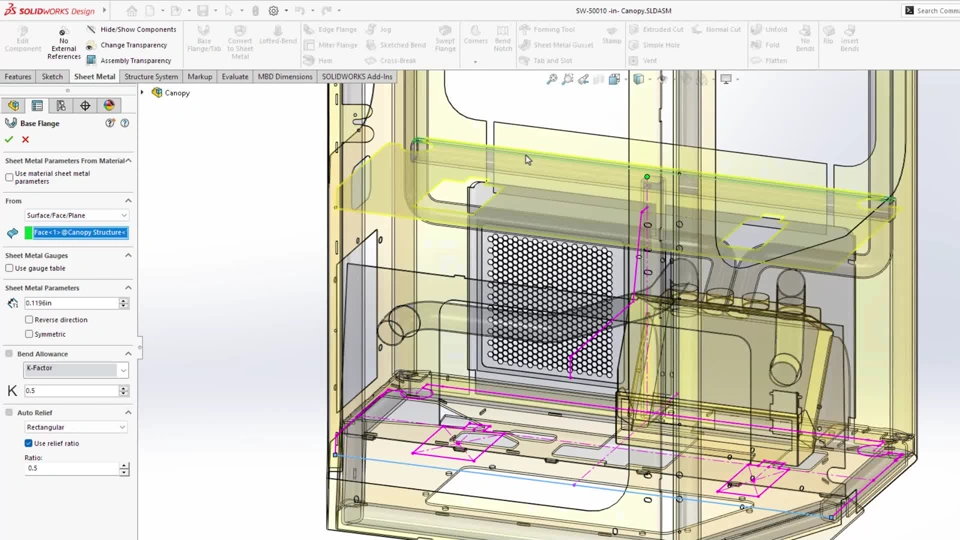Screen dimensions: 960x540
Task: Click the sheet thickness 0.1196in field
Action: pyautogui.click(x=70, y=303)
